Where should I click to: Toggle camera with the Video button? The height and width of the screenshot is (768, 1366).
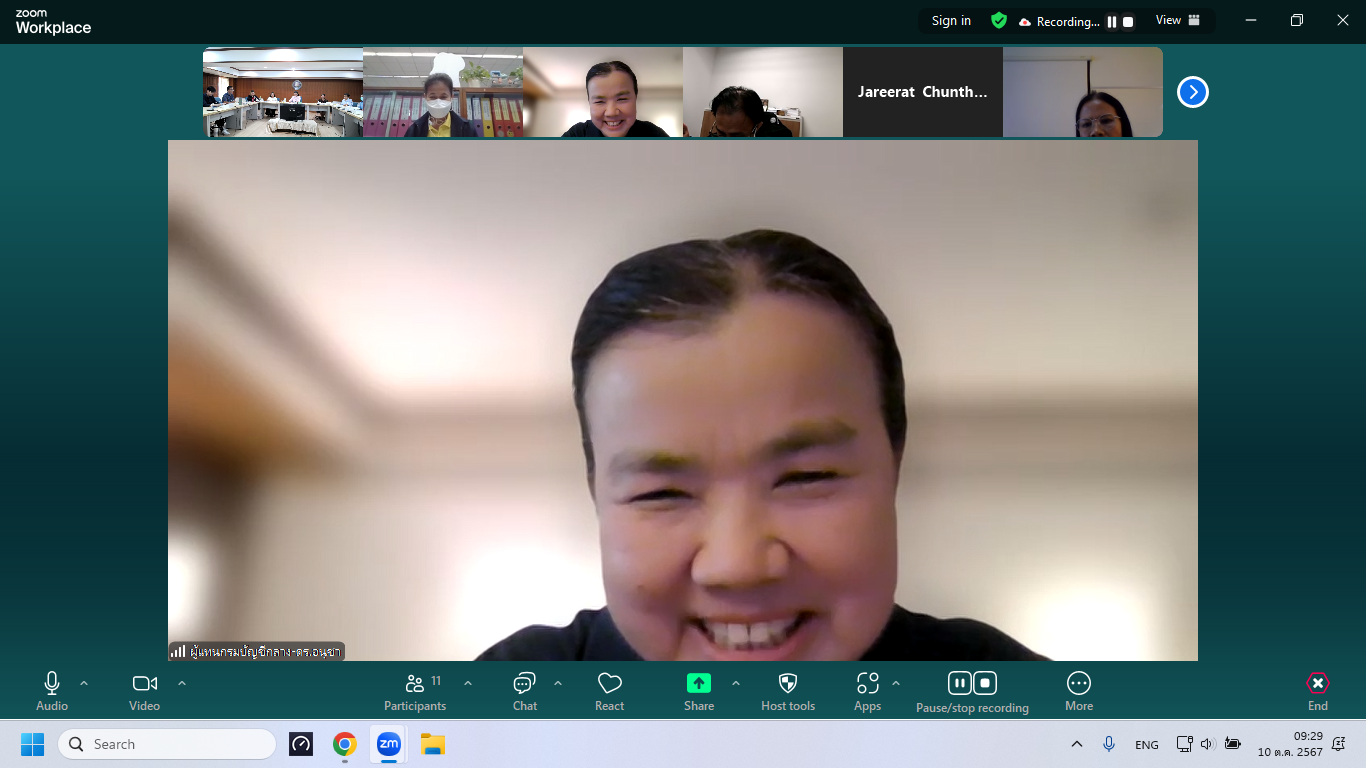tap(145, 692)
